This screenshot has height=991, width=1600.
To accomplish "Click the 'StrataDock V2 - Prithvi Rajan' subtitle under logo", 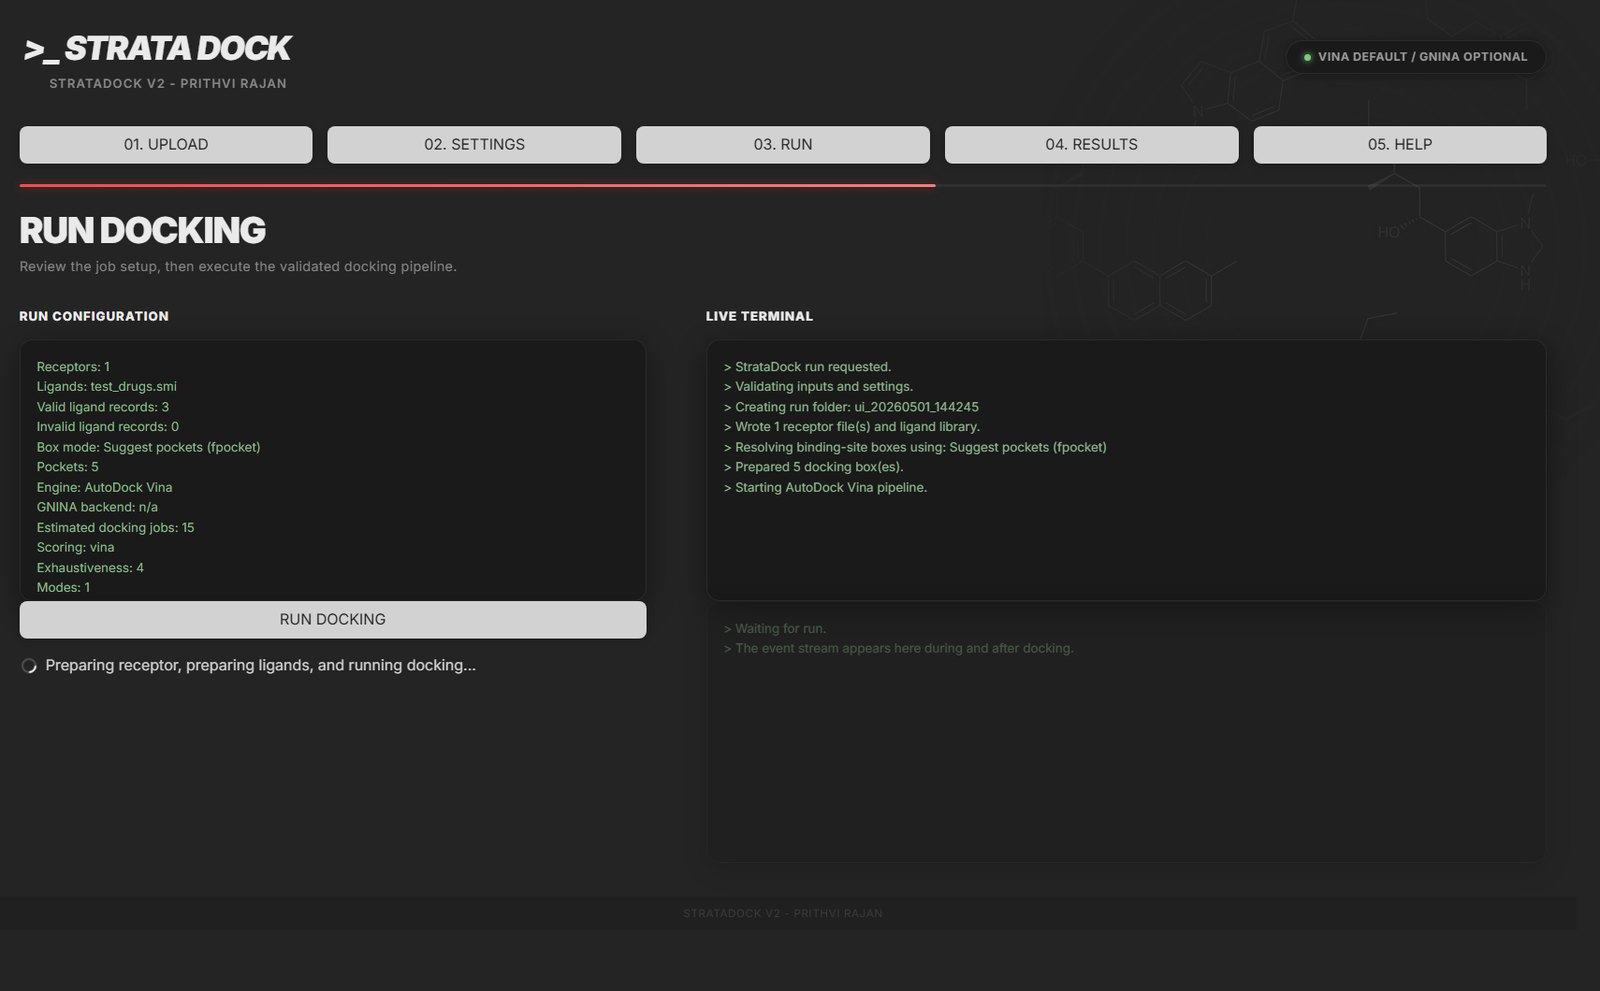I will click(x=168, y=83).
